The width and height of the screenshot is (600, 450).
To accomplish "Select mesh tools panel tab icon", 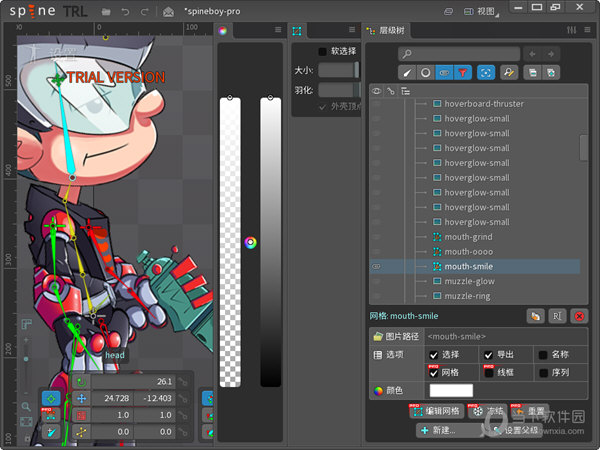I will click(297, 31).
